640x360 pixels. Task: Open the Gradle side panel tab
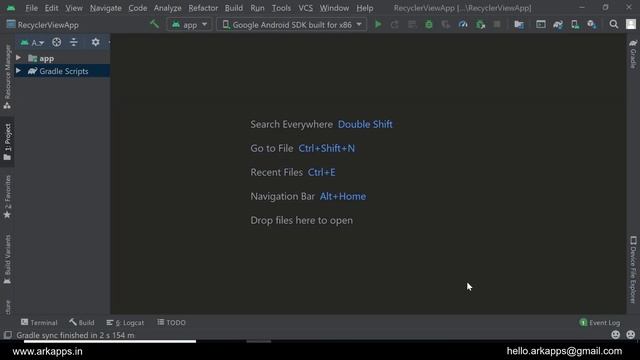633,53
